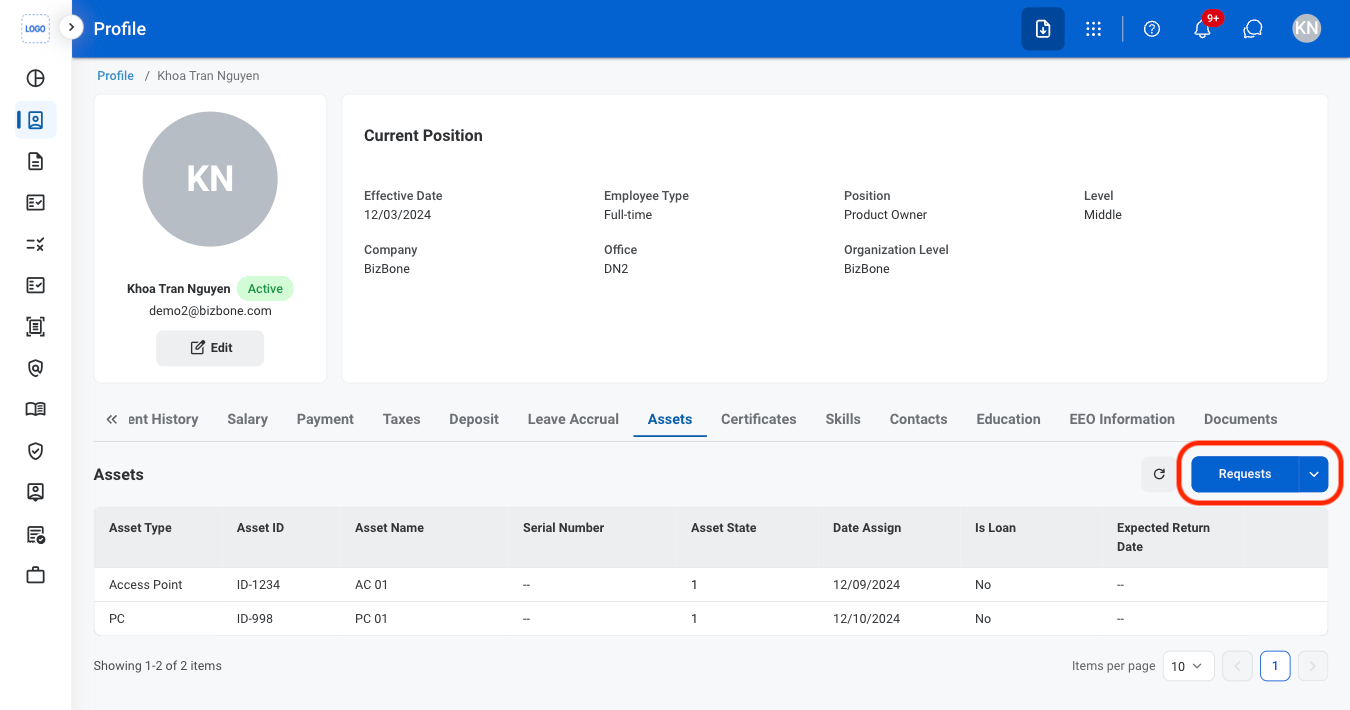The image size is (1350, 710).
Task: Click the KN user avatar in header
Action: click(1306, 28)
